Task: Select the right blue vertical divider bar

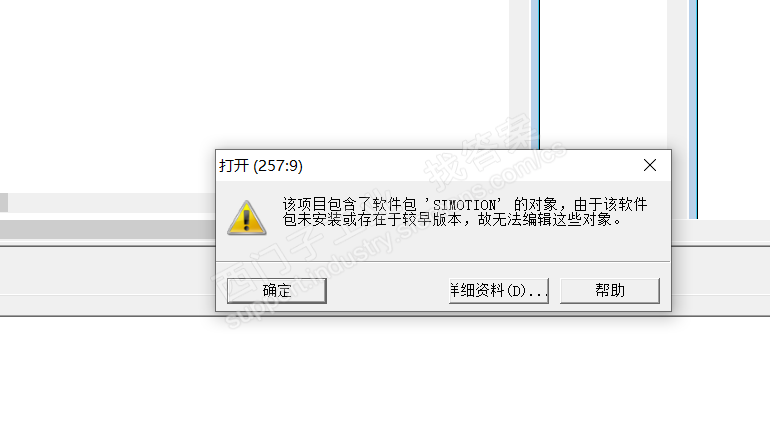Action: point(693,109)
